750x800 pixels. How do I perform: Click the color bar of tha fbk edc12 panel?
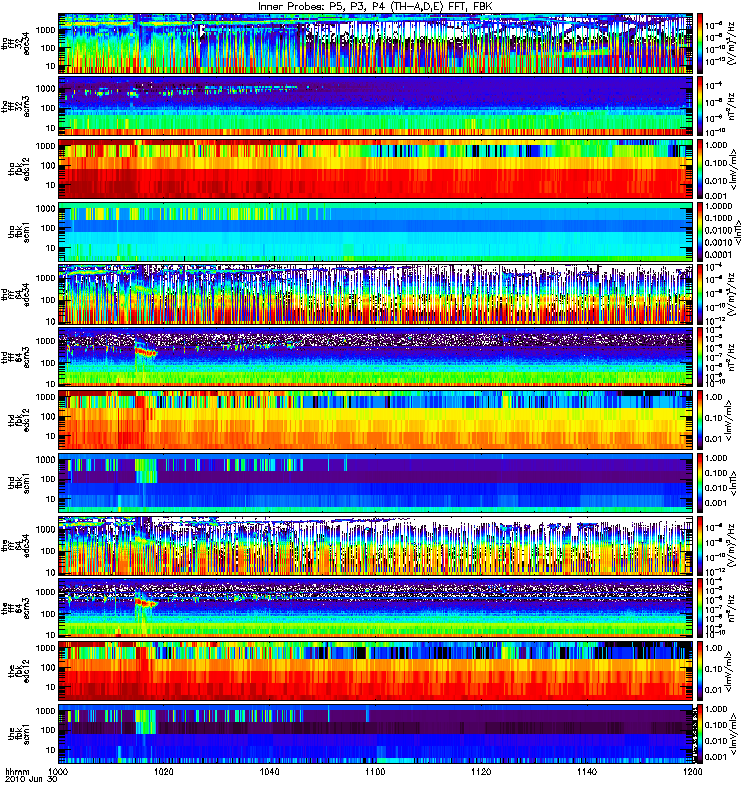tap(699, 169)
